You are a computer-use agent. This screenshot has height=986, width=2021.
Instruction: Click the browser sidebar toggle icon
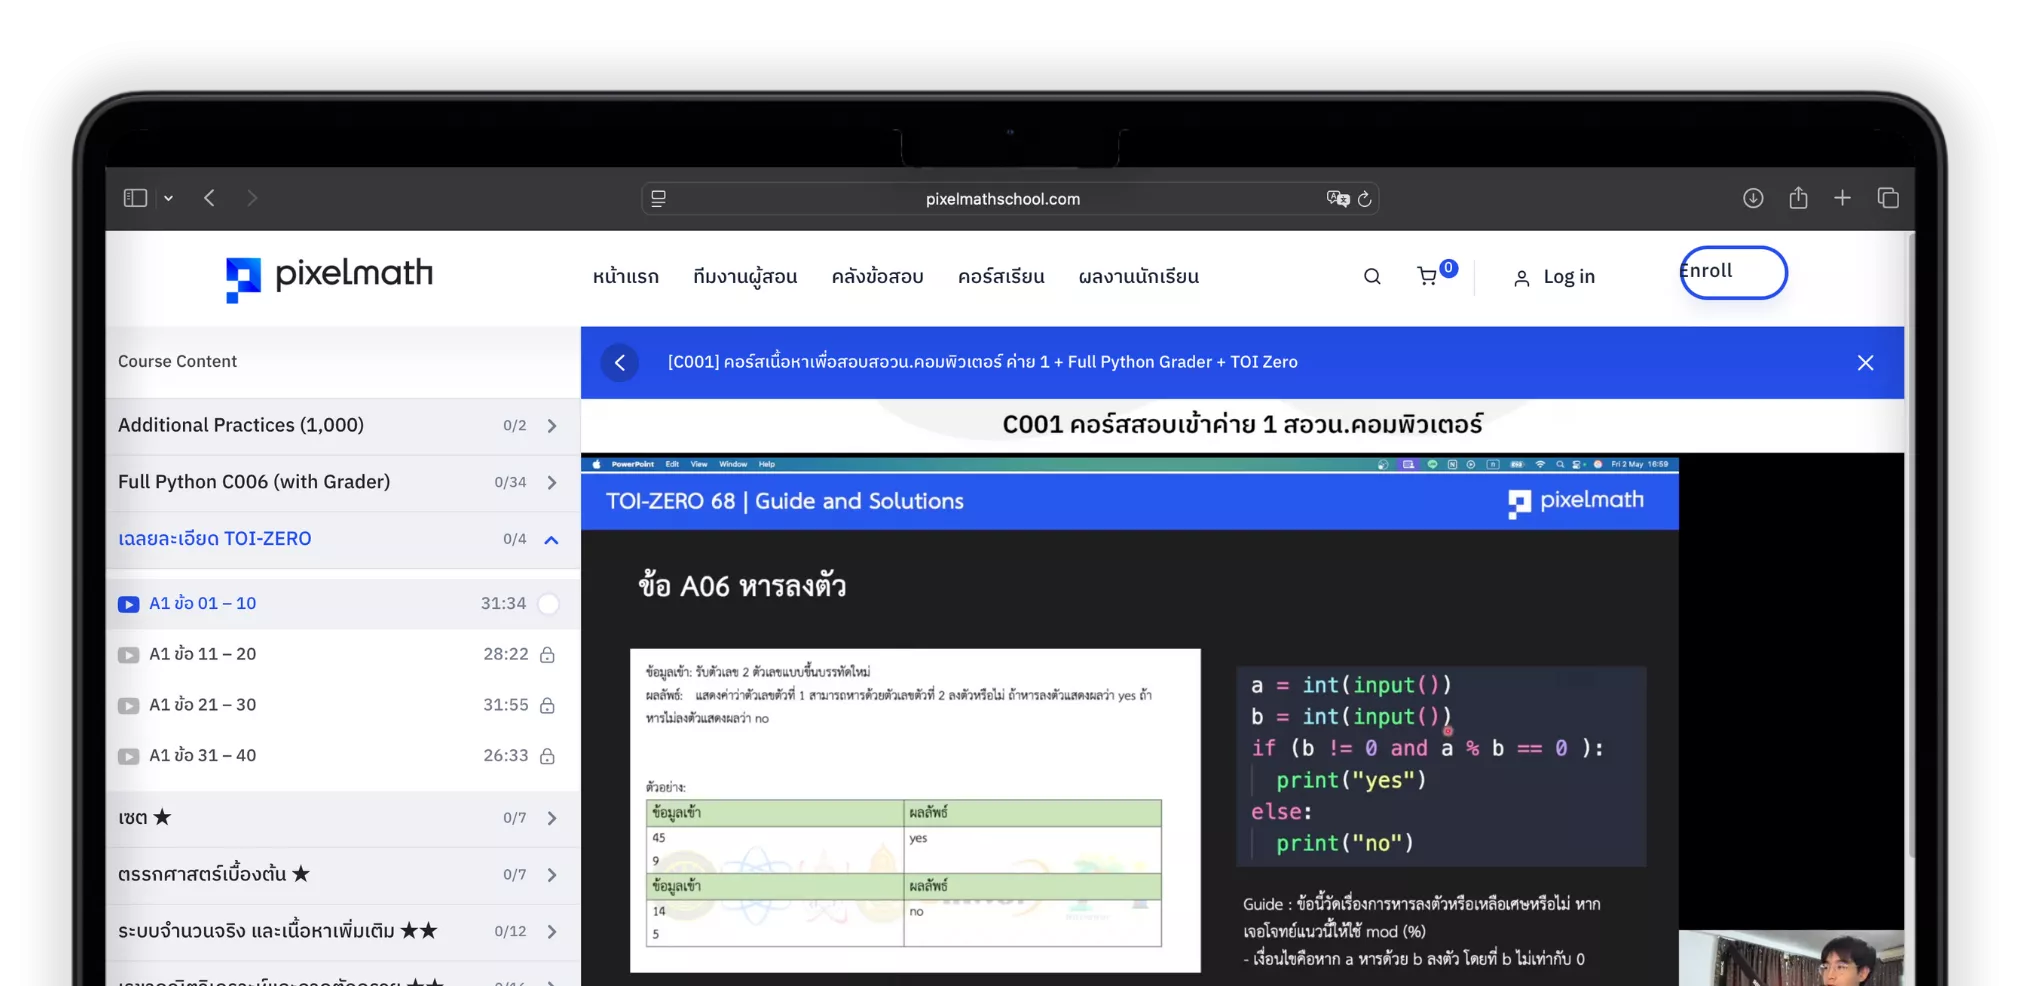[x=135, y=198]
